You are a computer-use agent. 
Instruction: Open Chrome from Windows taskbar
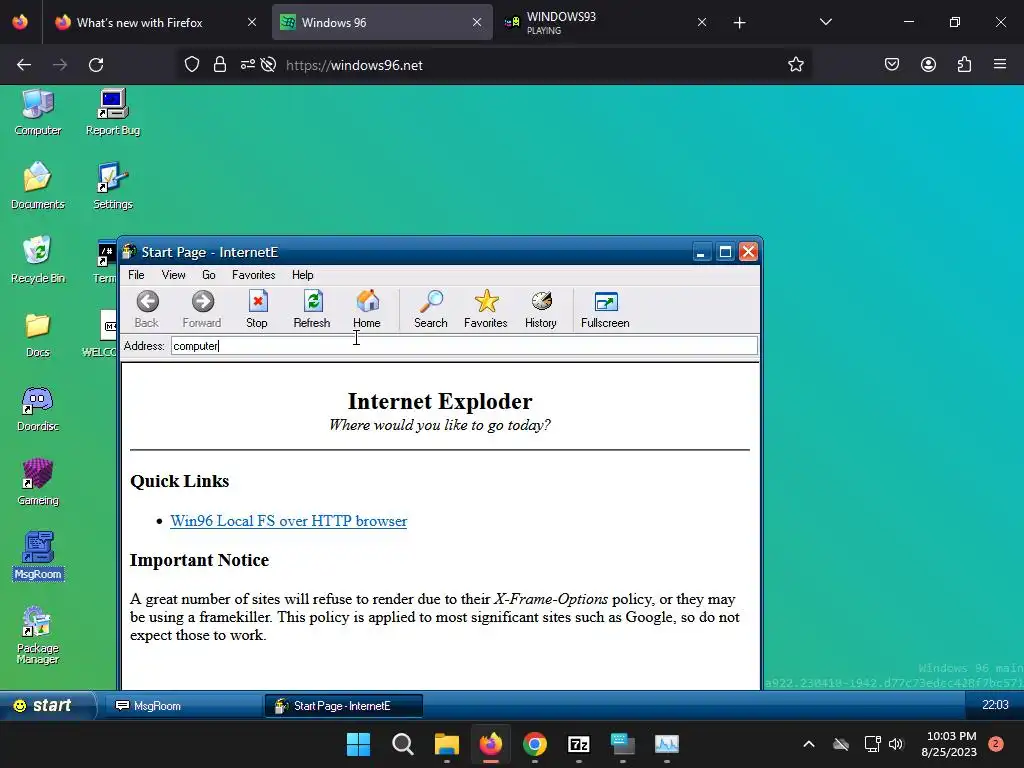pyautogui.click(x=535, y=744)
